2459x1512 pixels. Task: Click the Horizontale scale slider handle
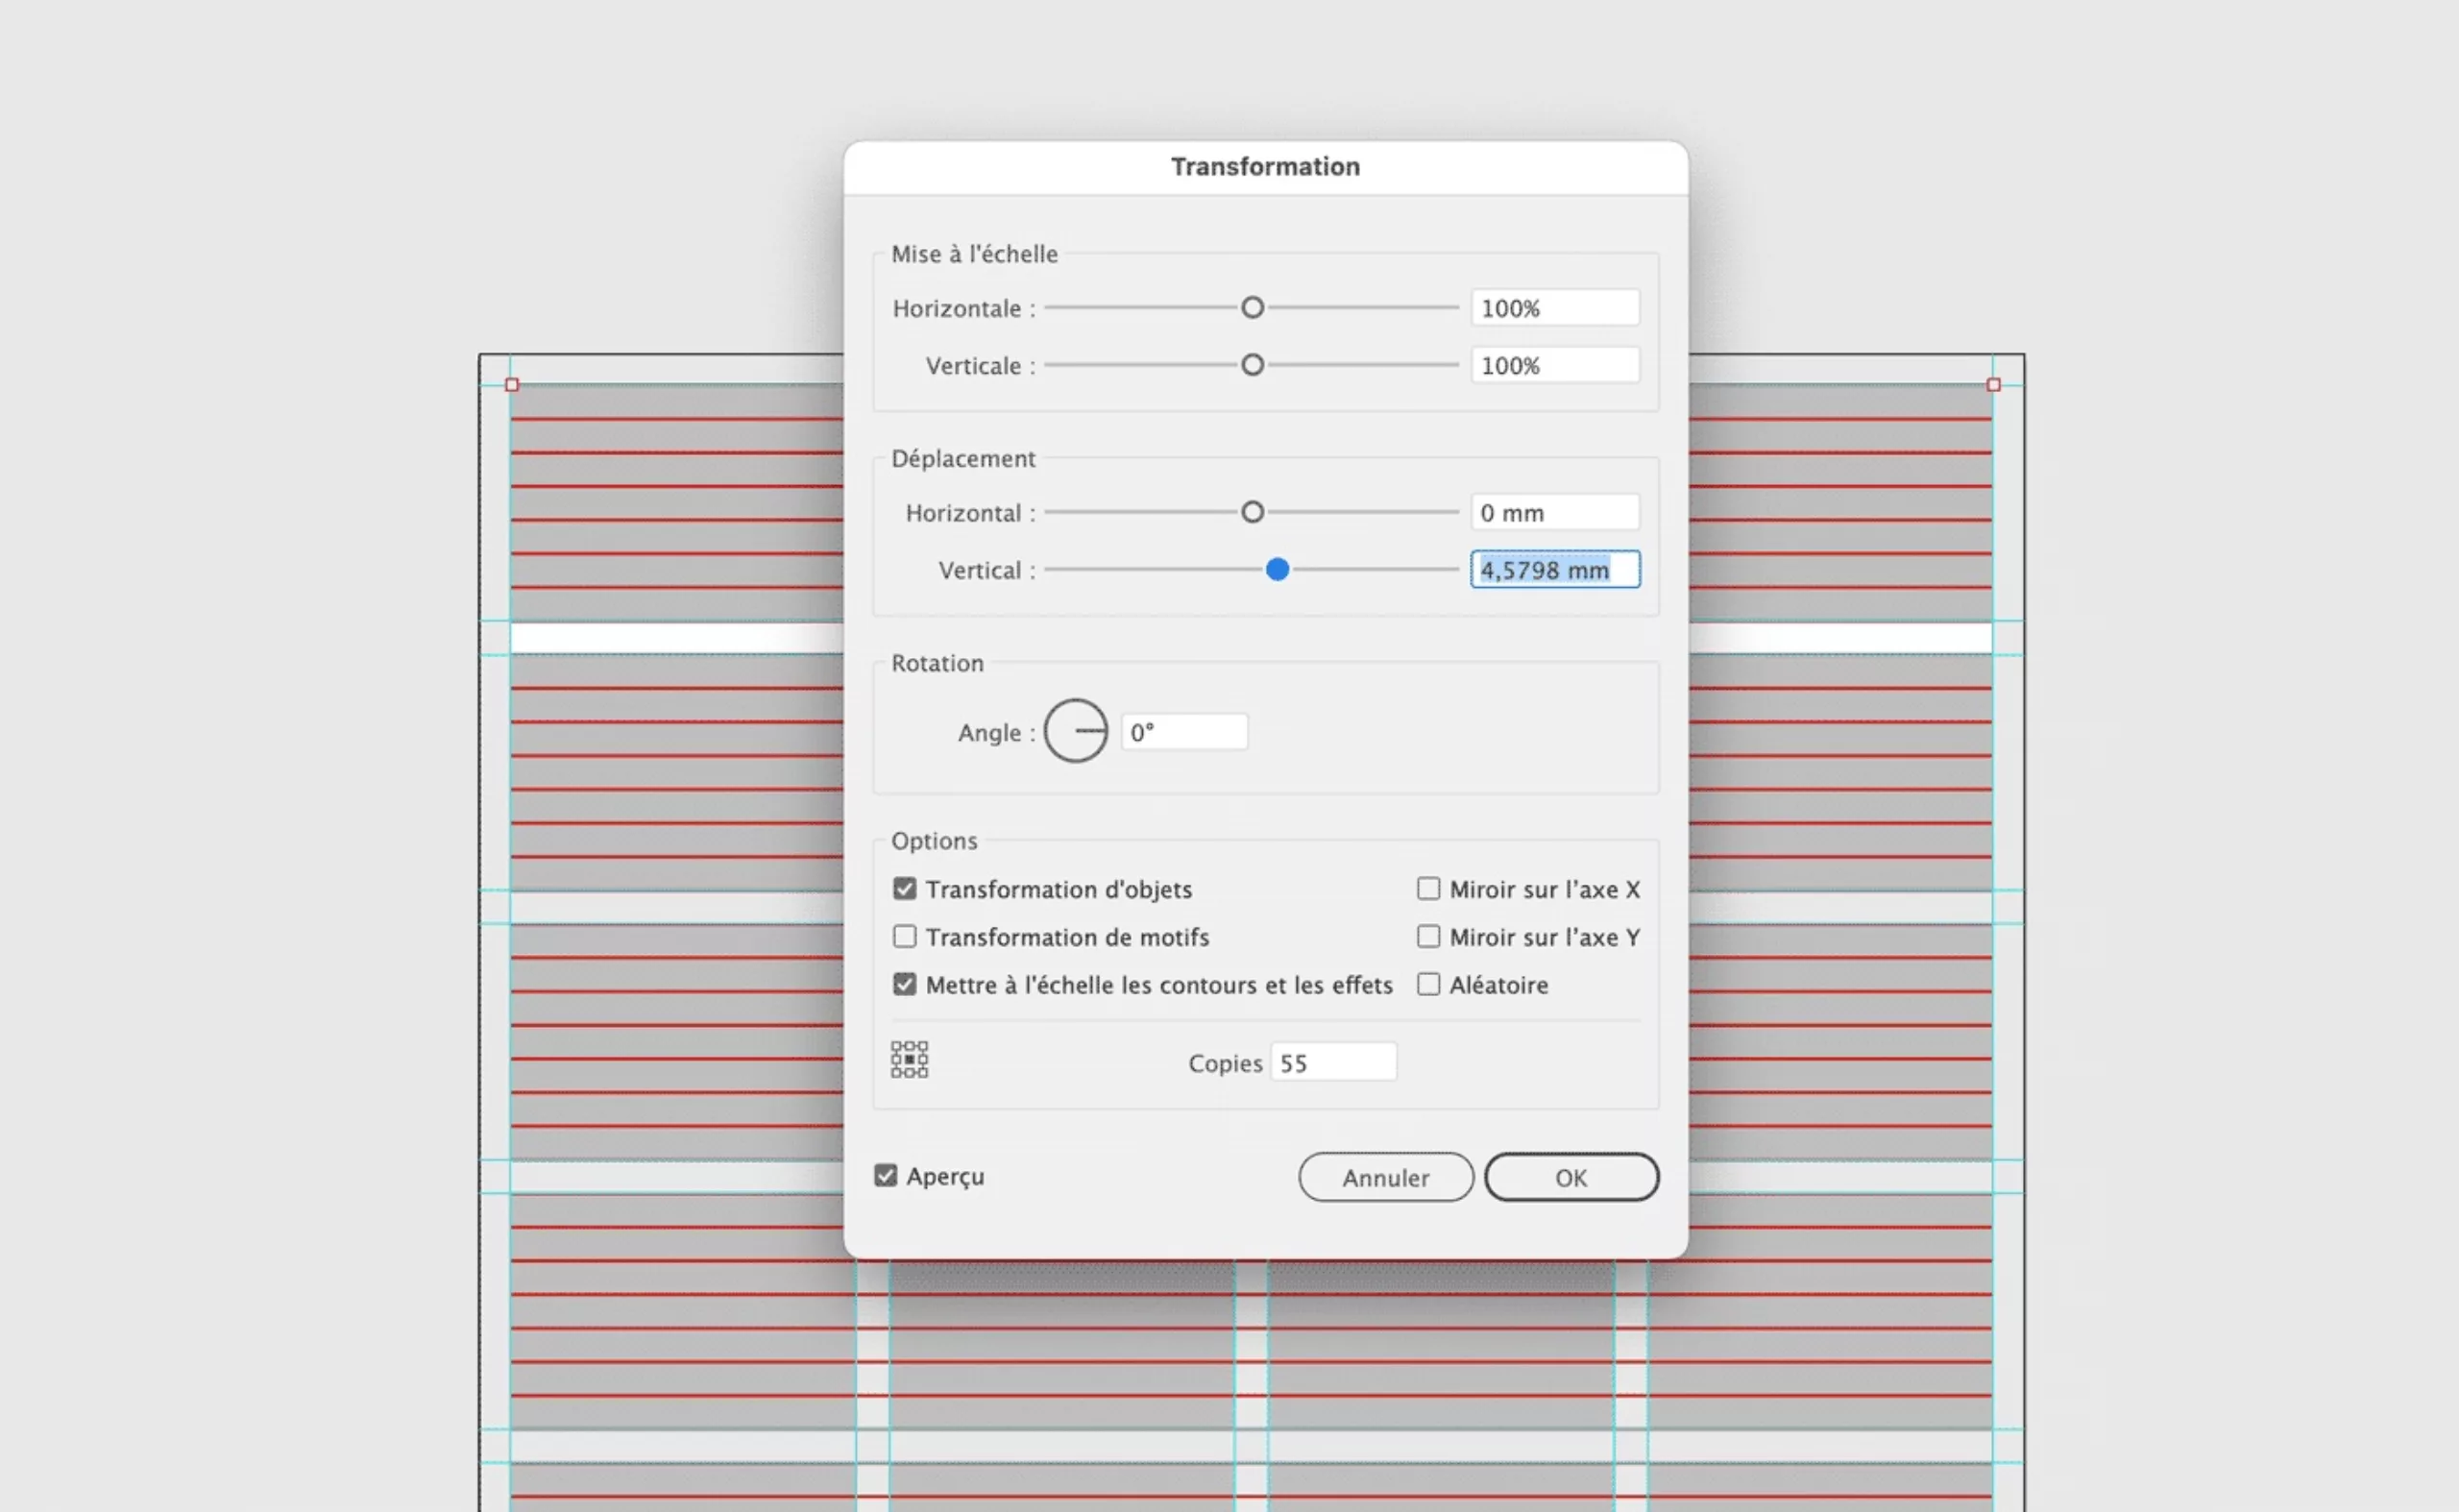click(x=1252, y=308)
